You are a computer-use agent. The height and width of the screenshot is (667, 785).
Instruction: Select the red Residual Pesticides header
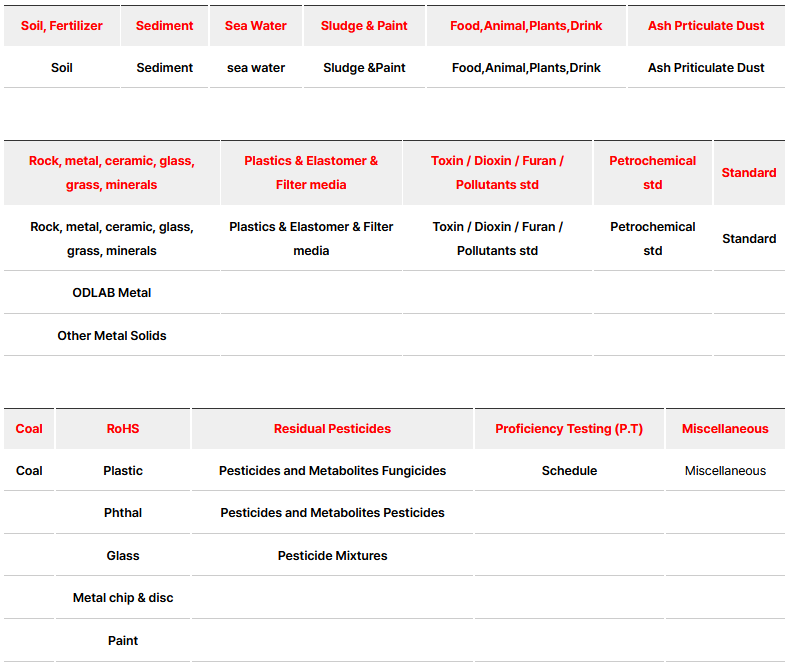click(x=332, y=429)
